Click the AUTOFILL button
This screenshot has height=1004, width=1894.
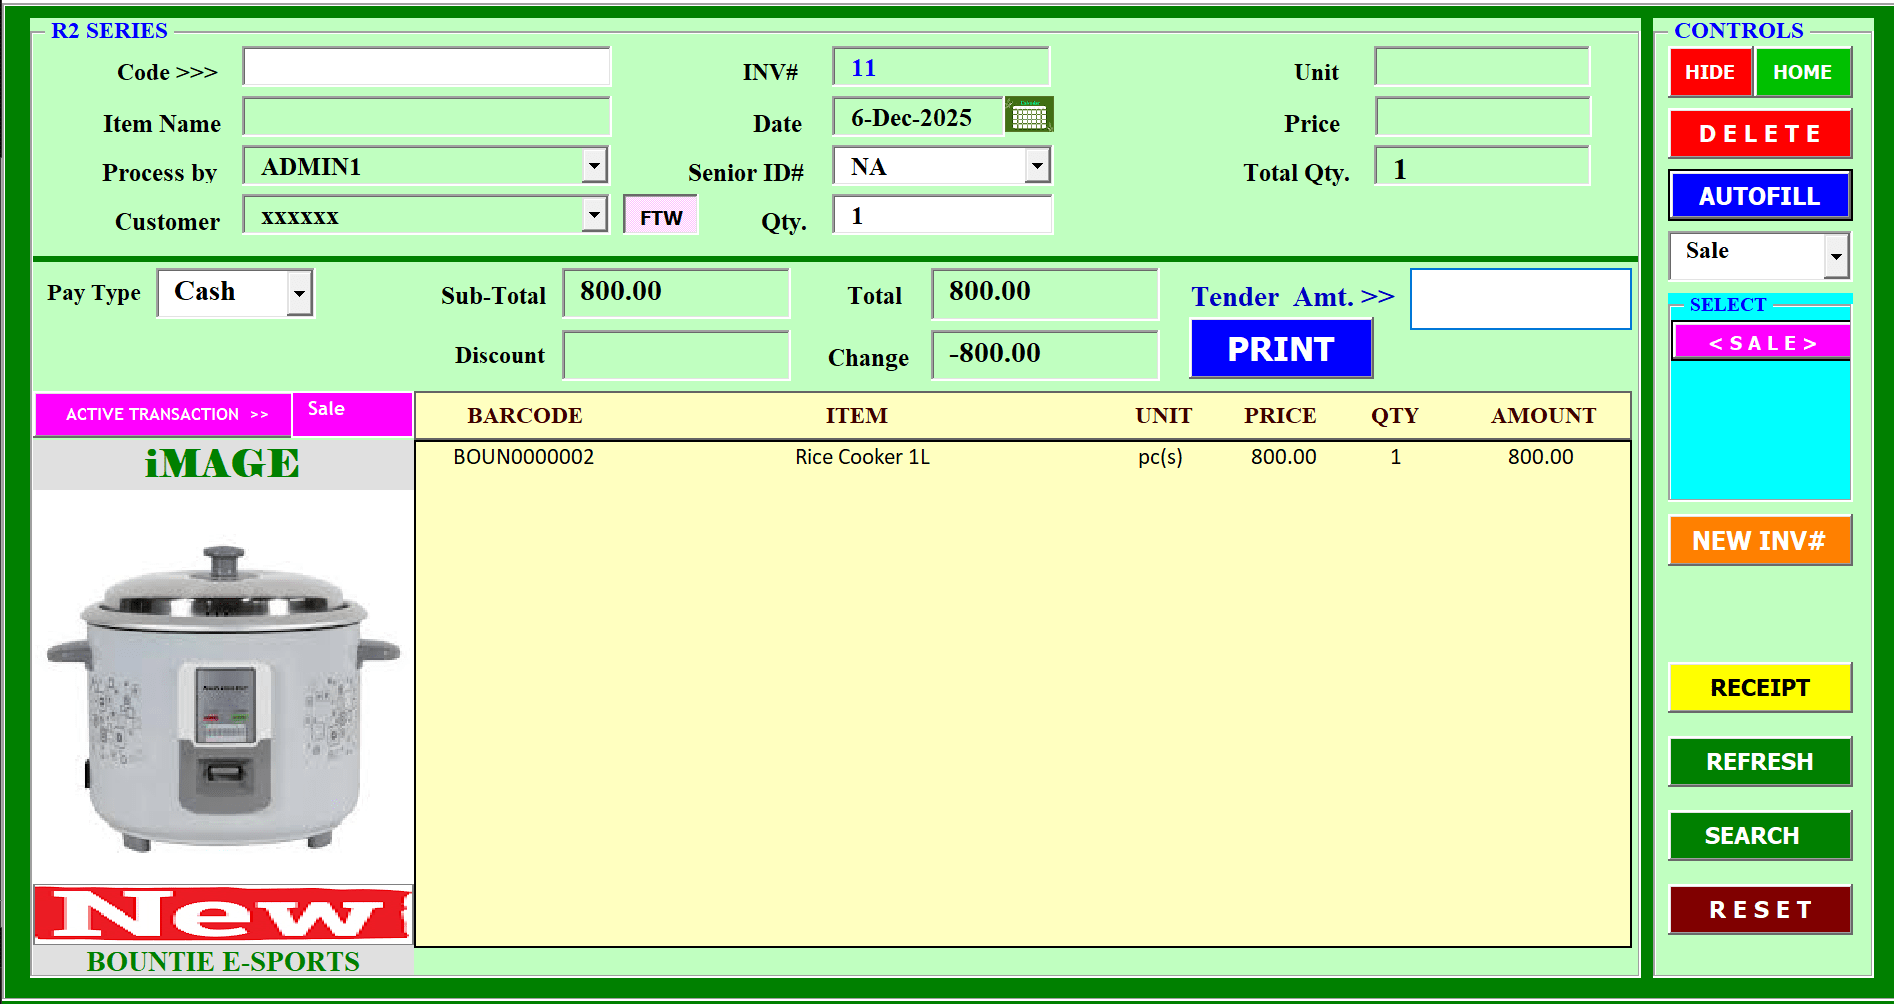(1760, 196)
